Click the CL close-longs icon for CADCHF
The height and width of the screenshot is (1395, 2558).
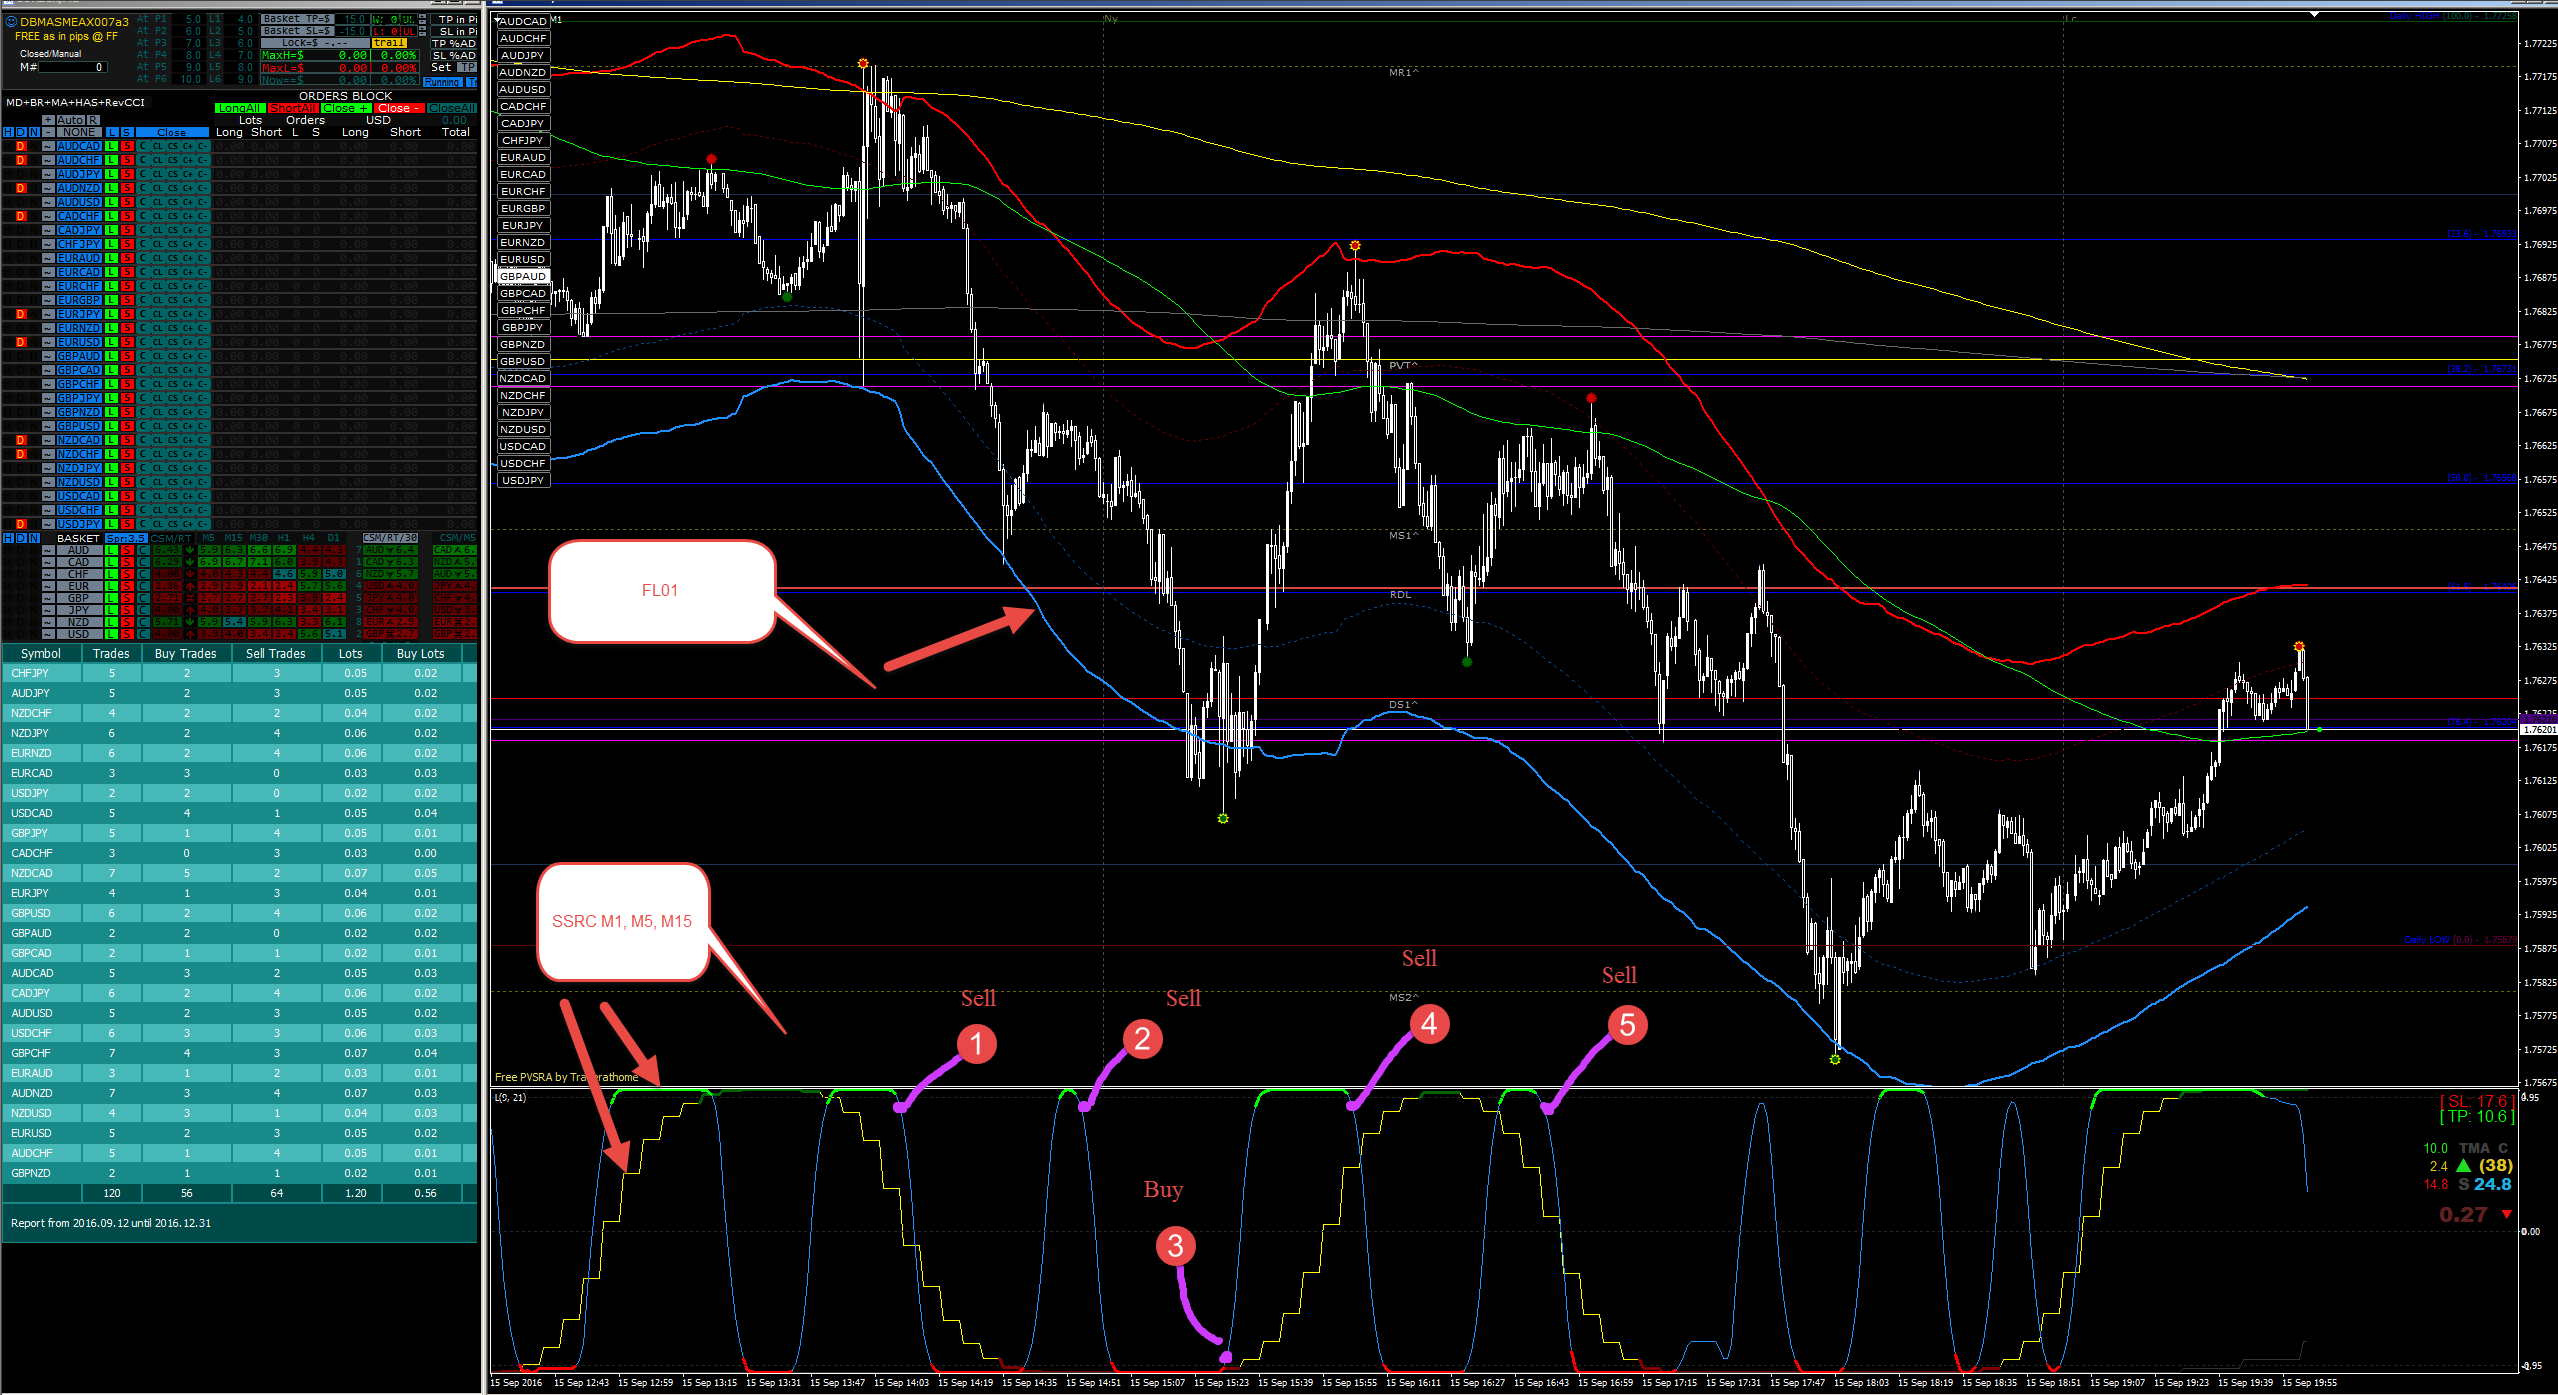(x=158, y=216)
